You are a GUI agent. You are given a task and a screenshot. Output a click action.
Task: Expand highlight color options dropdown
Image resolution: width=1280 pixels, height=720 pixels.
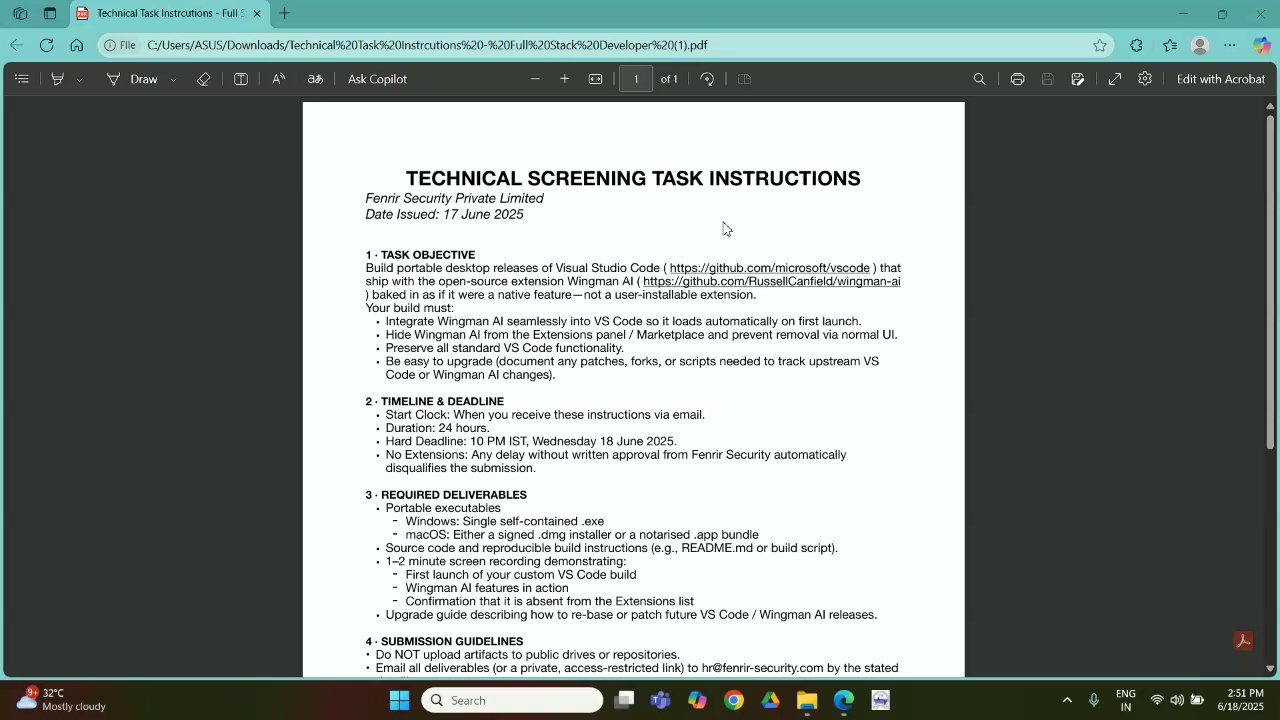tap(79, 79)
